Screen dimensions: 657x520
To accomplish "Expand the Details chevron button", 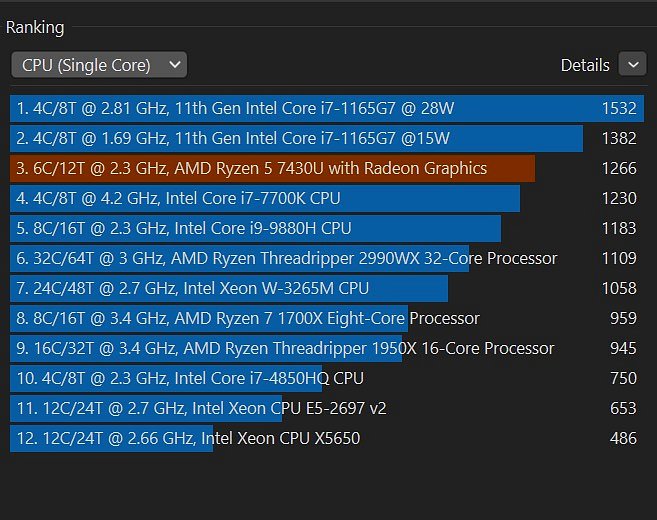I will [633, 65].
